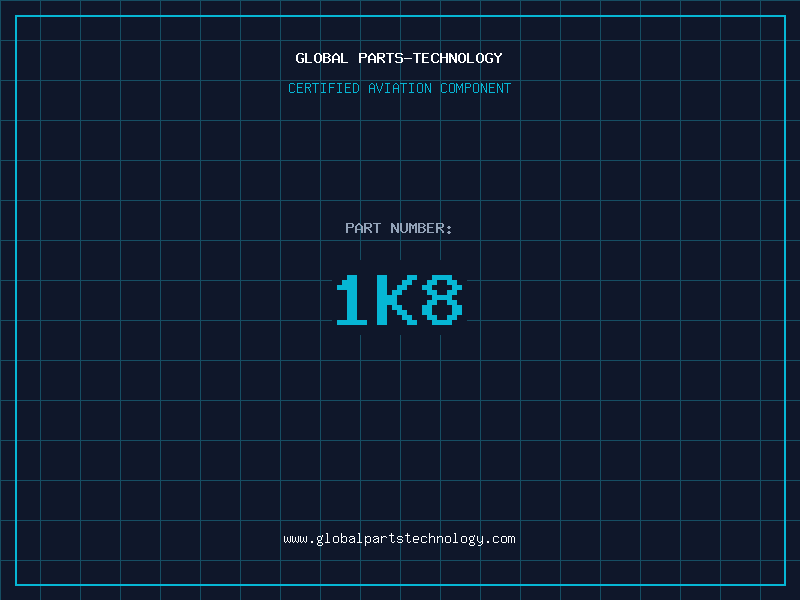Click globalpartstechnology in the bottom web address

(x=399, y=539)
